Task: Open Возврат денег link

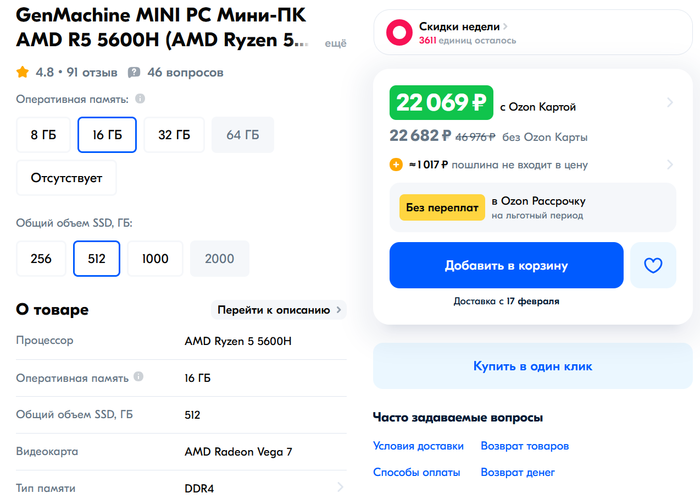Action: click(x=517, y=472)
